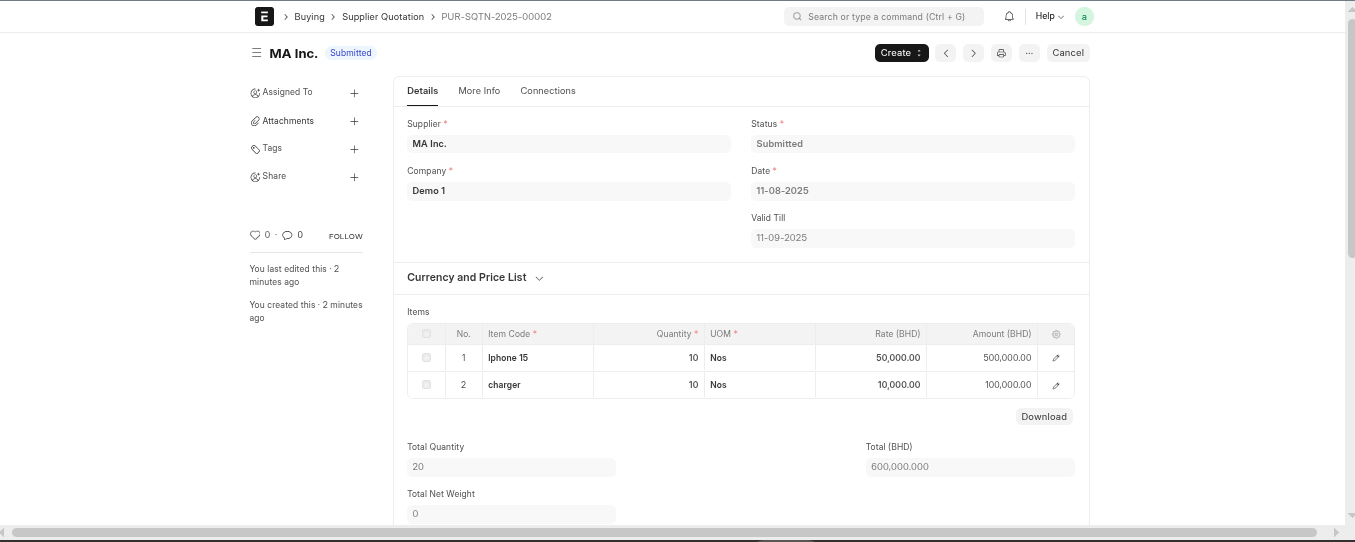Viewport: 1355px width, 542px height.
Task: Switch to the More Info tab
Action: tap(479, 91)
